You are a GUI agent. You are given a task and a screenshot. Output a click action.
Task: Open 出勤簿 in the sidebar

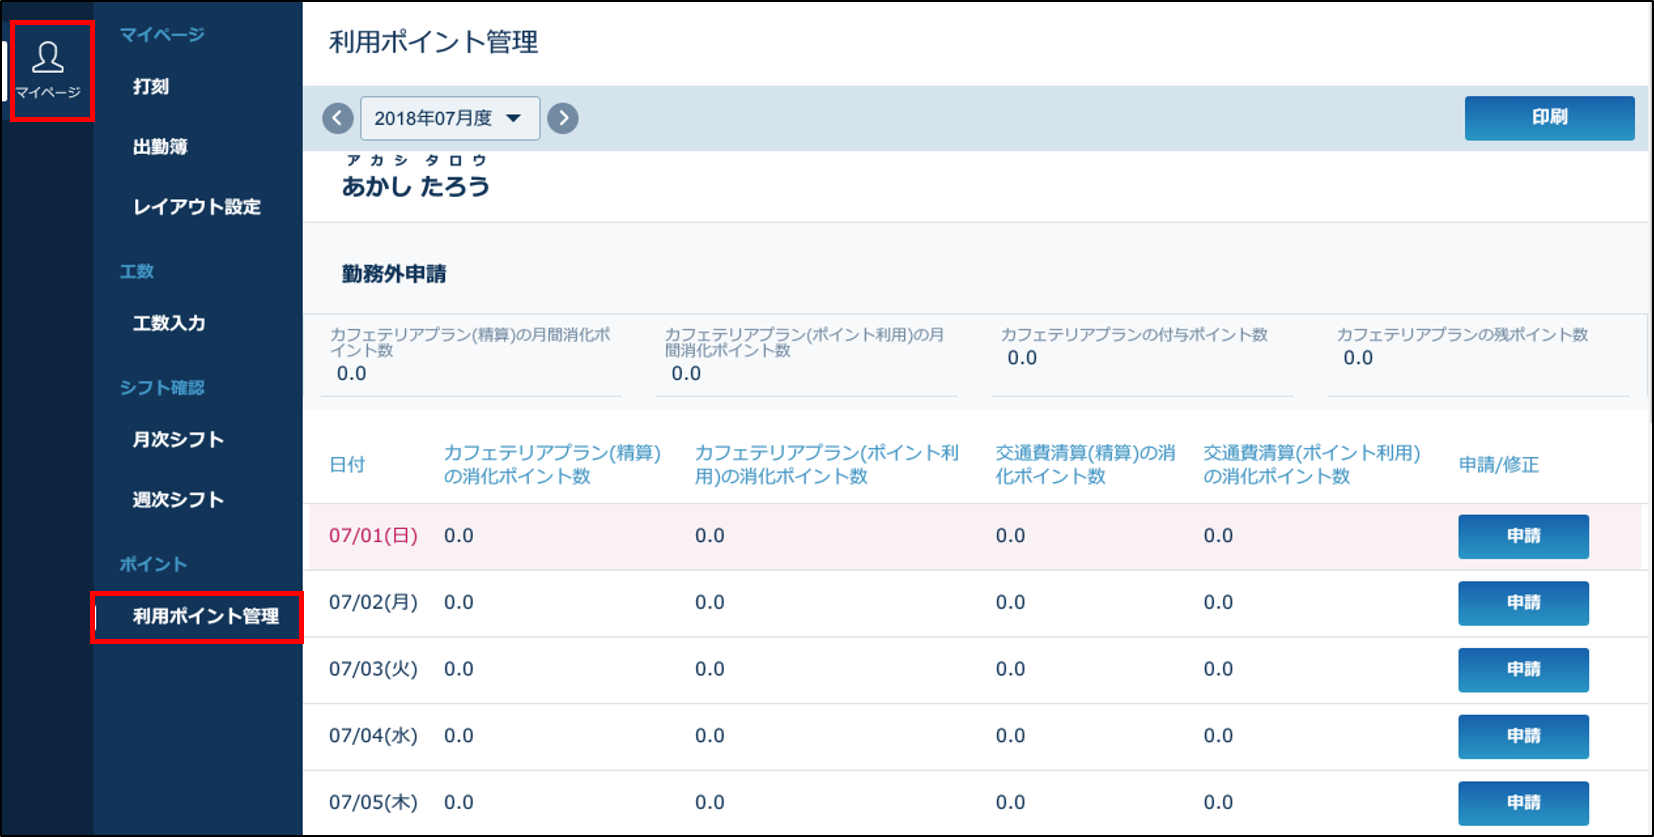coord(160,147)
